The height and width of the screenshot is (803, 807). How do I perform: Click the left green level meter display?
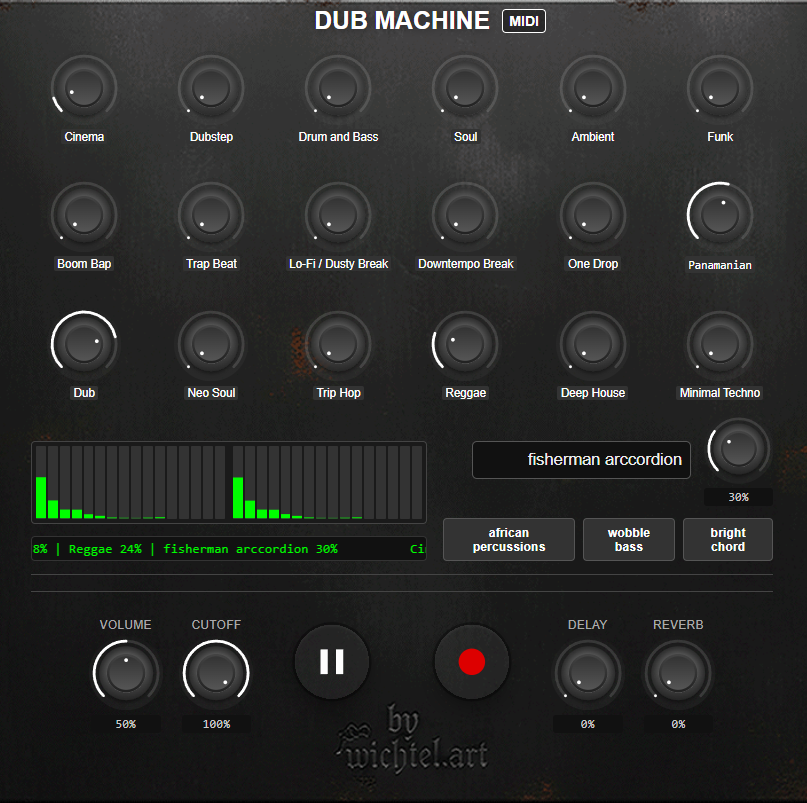pos(130,483)
